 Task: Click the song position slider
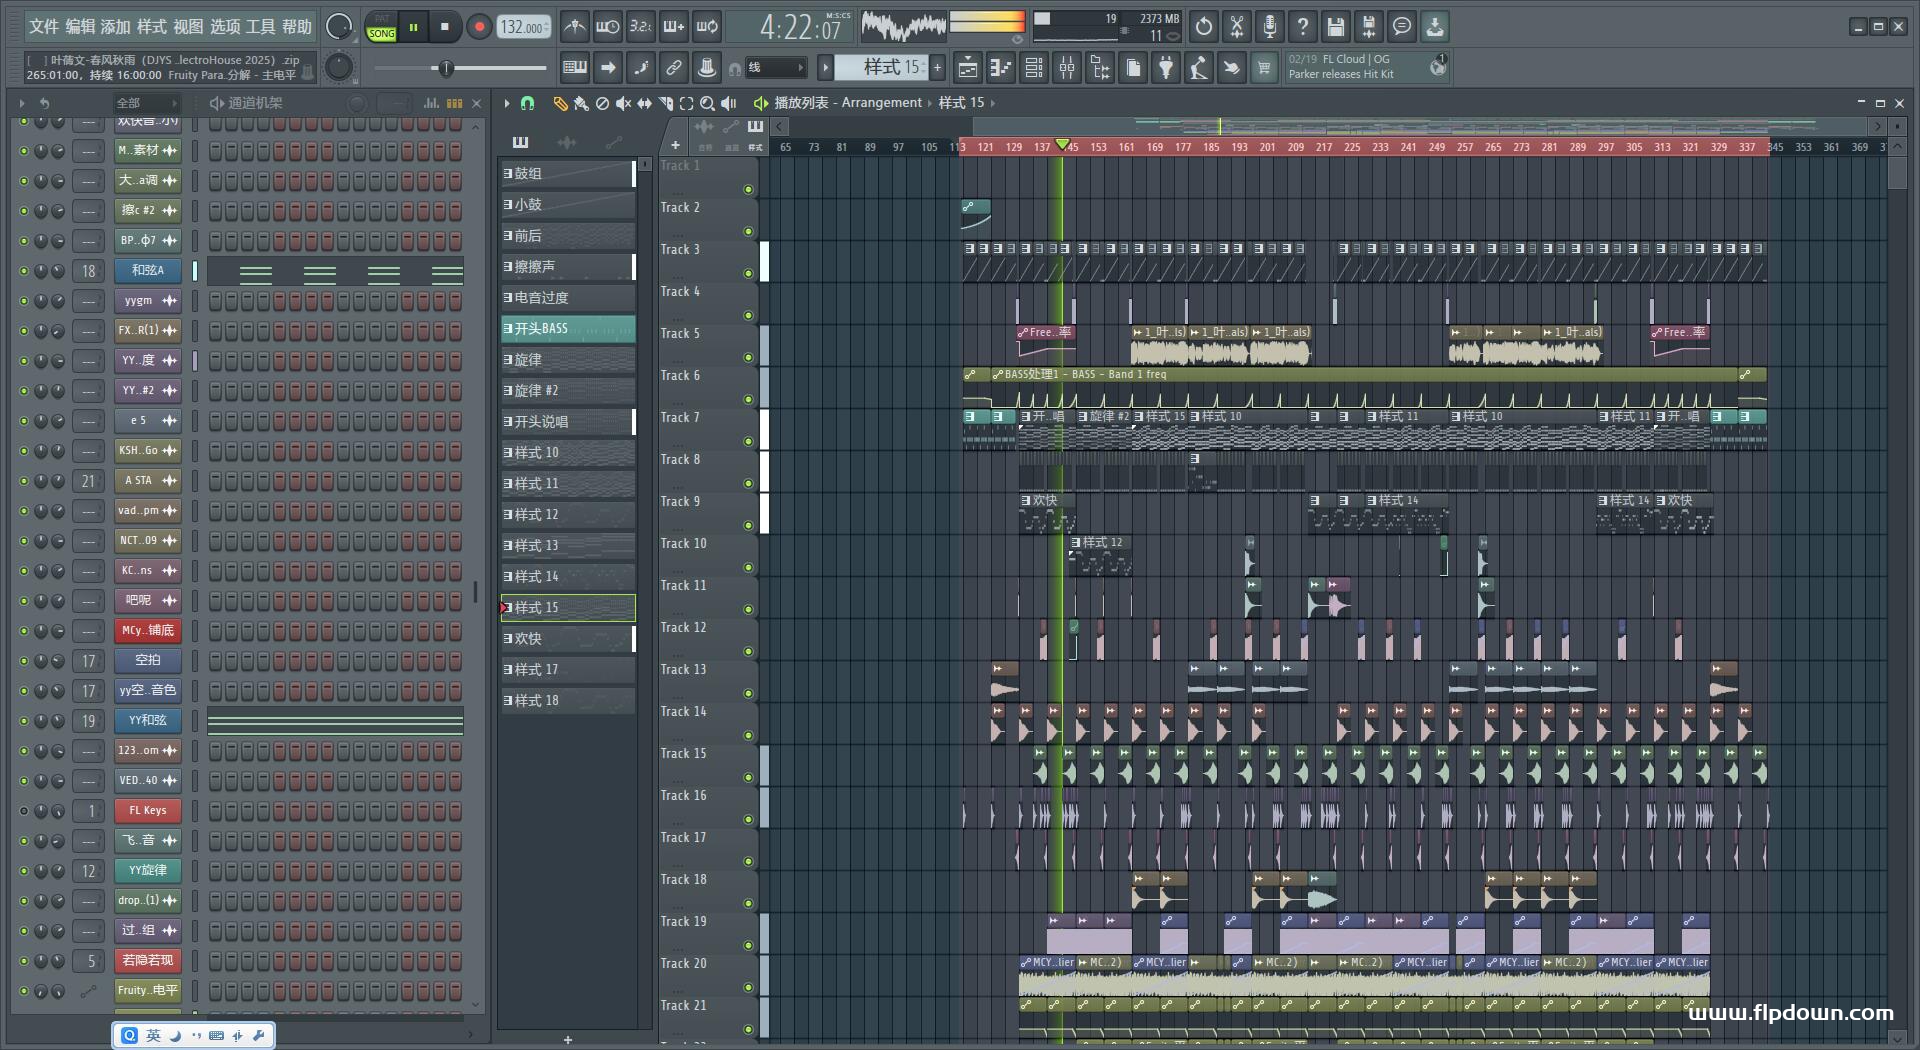(461, 68)
